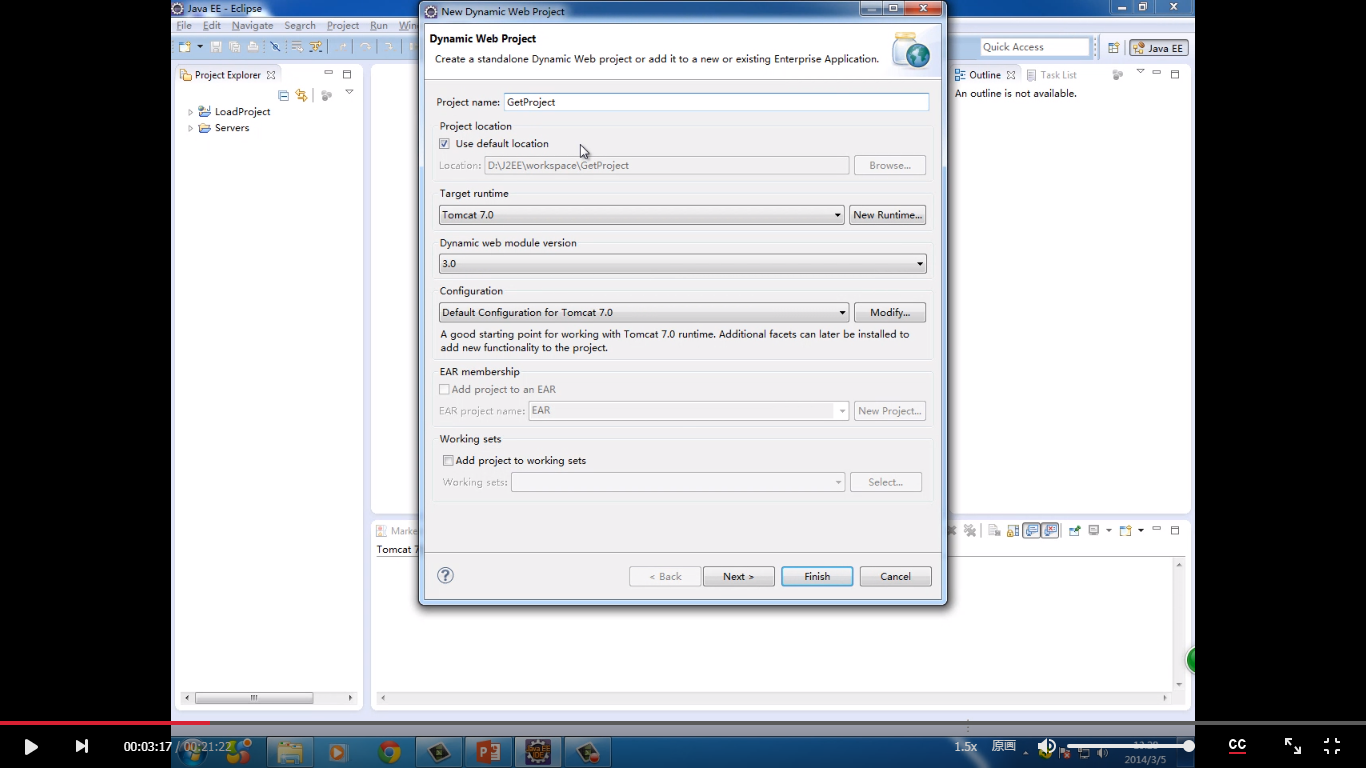Screen dimensions: 1366x768
Task: Toggle the Scroll Lock console icon
Action: [x=1013, y=530]
